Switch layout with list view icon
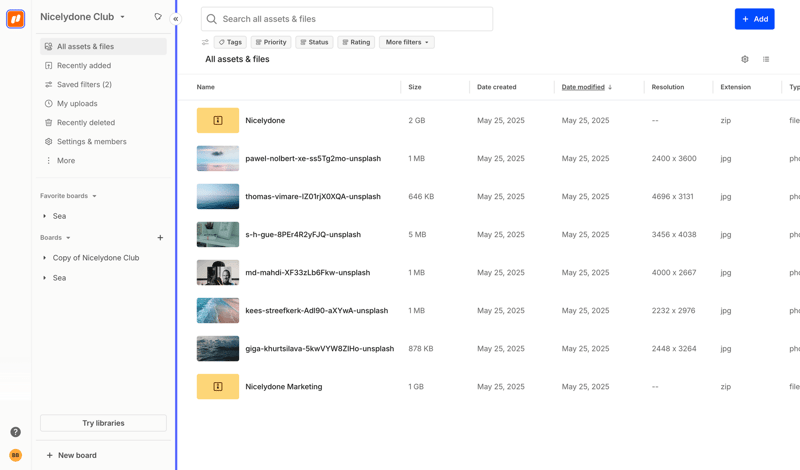The height and width of the screenshot is (470, 800). 766,59
